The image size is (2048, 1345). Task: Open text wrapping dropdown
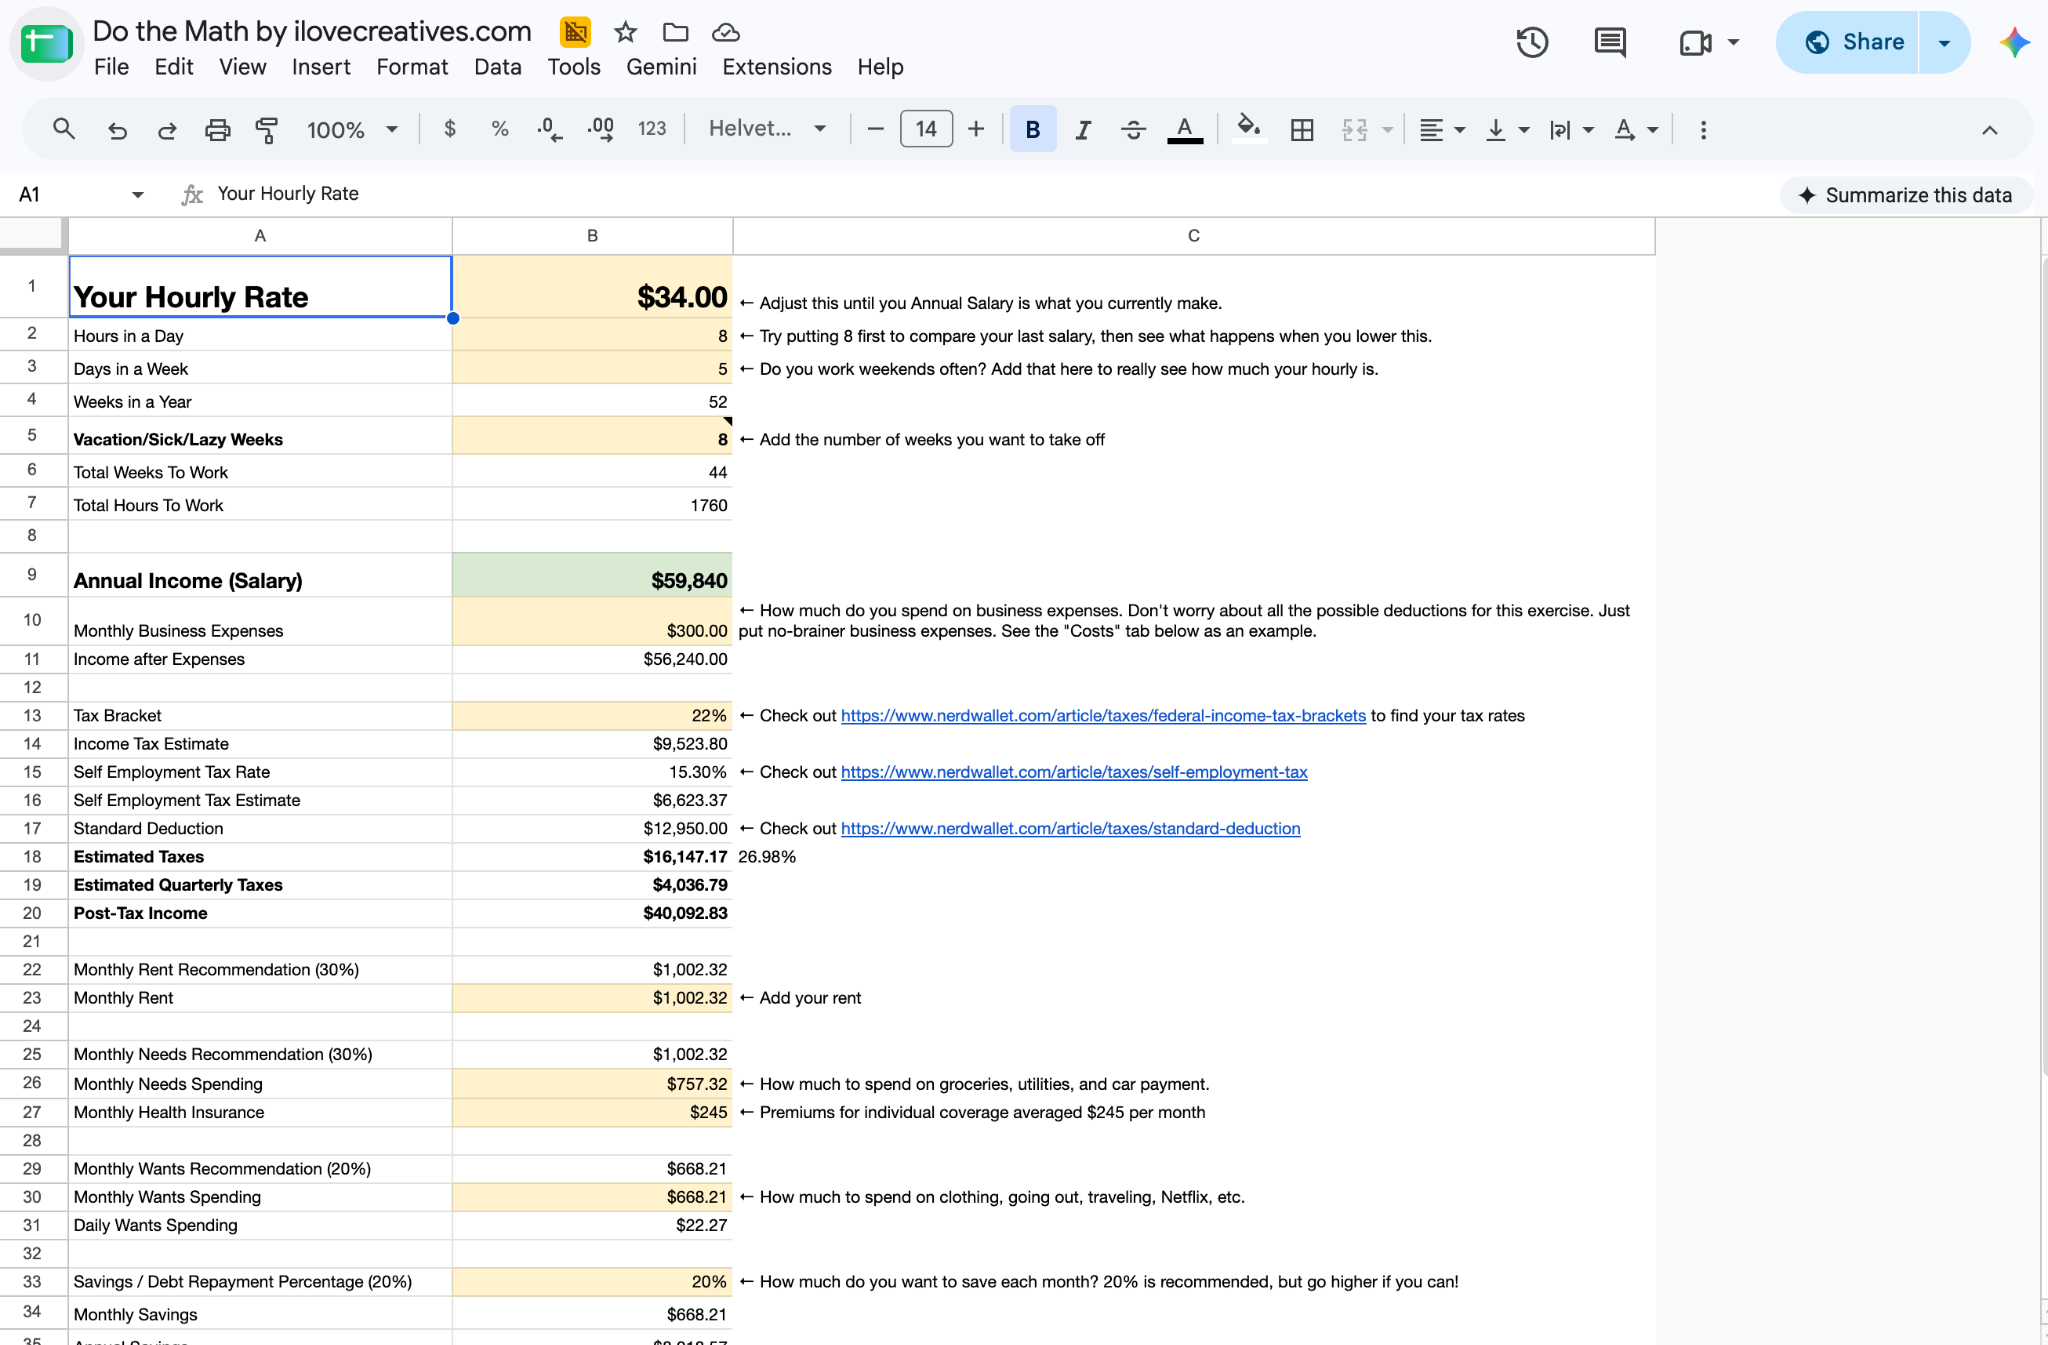[x=1571, y=129]
